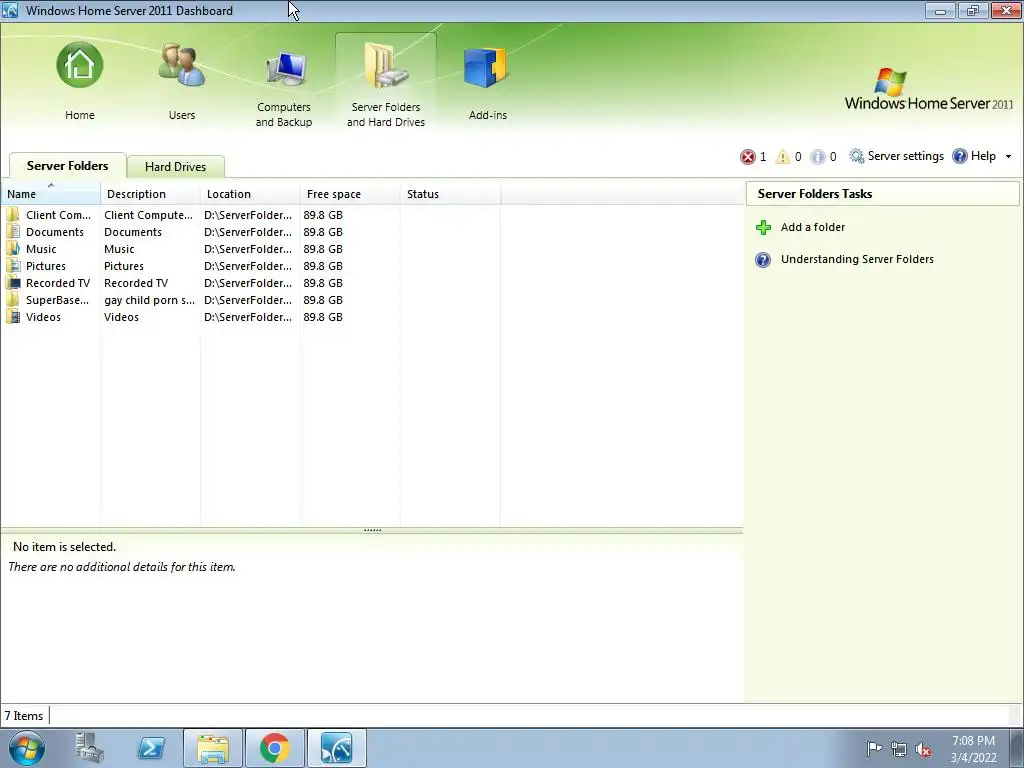Switch to the Hard Drives tab

(x=176, y=167)
